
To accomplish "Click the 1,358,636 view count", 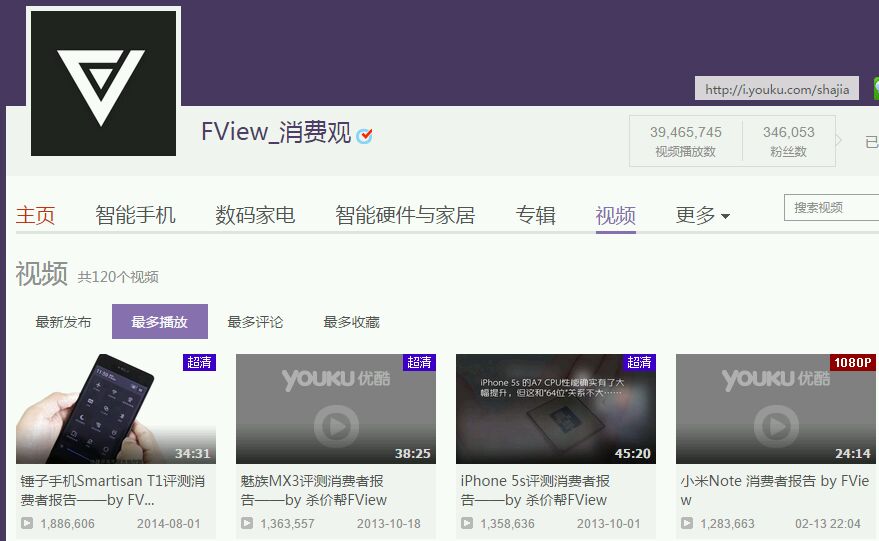I will (x=507, y=524).
